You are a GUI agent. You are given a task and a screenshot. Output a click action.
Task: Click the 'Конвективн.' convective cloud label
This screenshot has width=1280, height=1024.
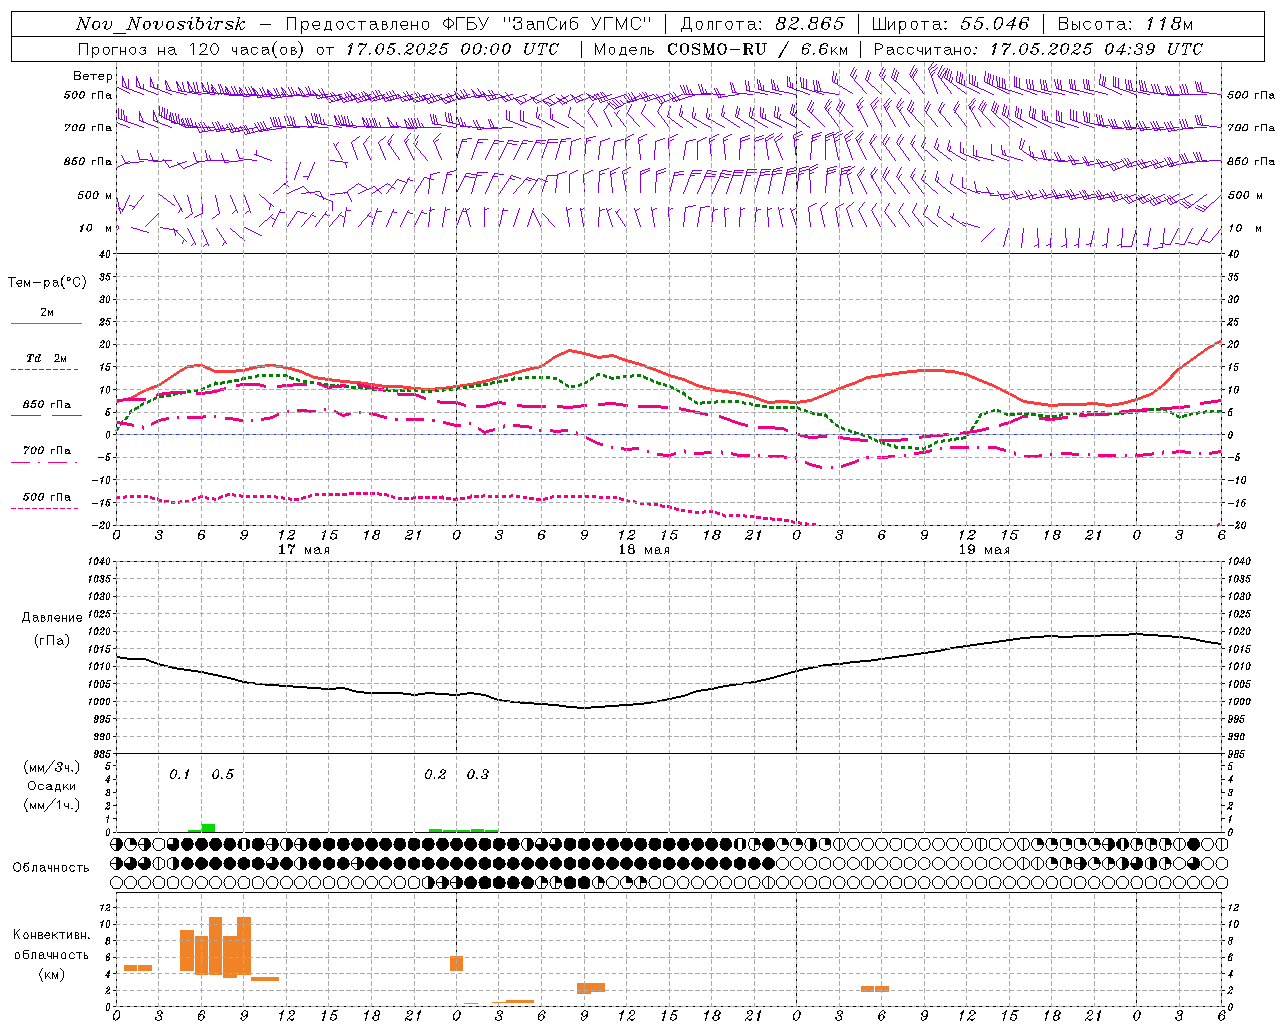51,934
